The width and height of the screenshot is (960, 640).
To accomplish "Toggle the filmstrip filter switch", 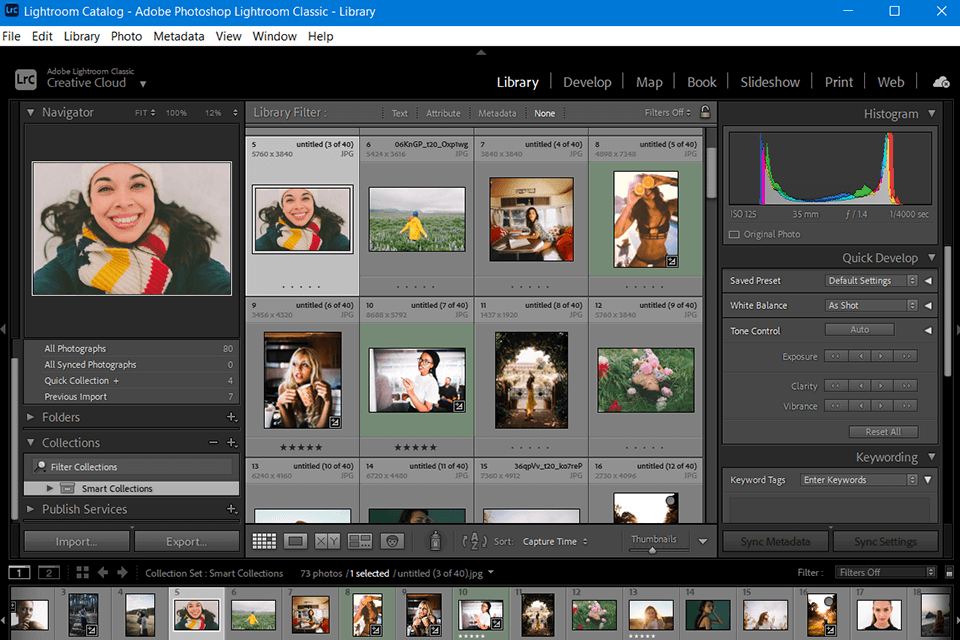I will tap(949, 573).
